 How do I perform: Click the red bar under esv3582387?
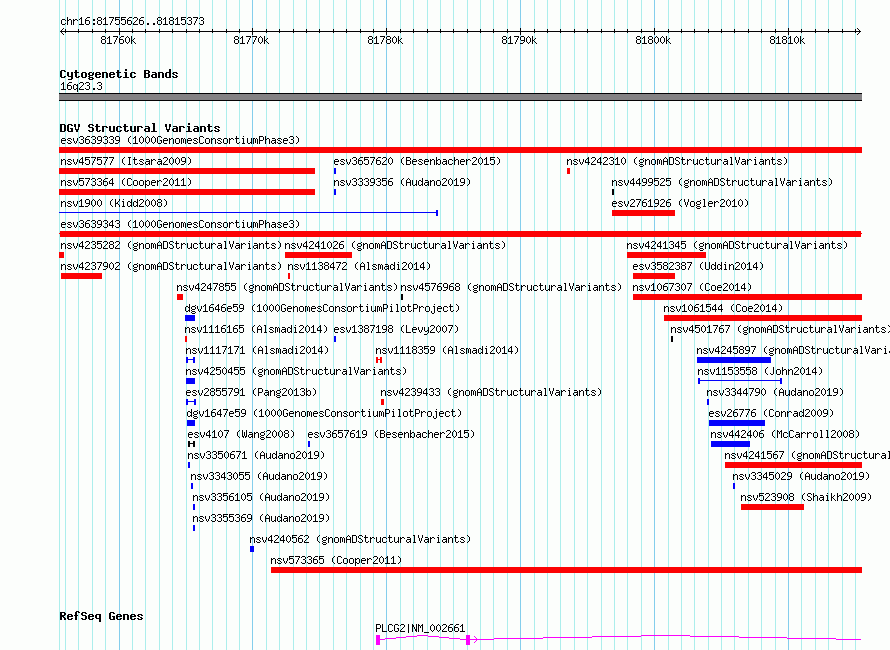click(x=654, y=276)
